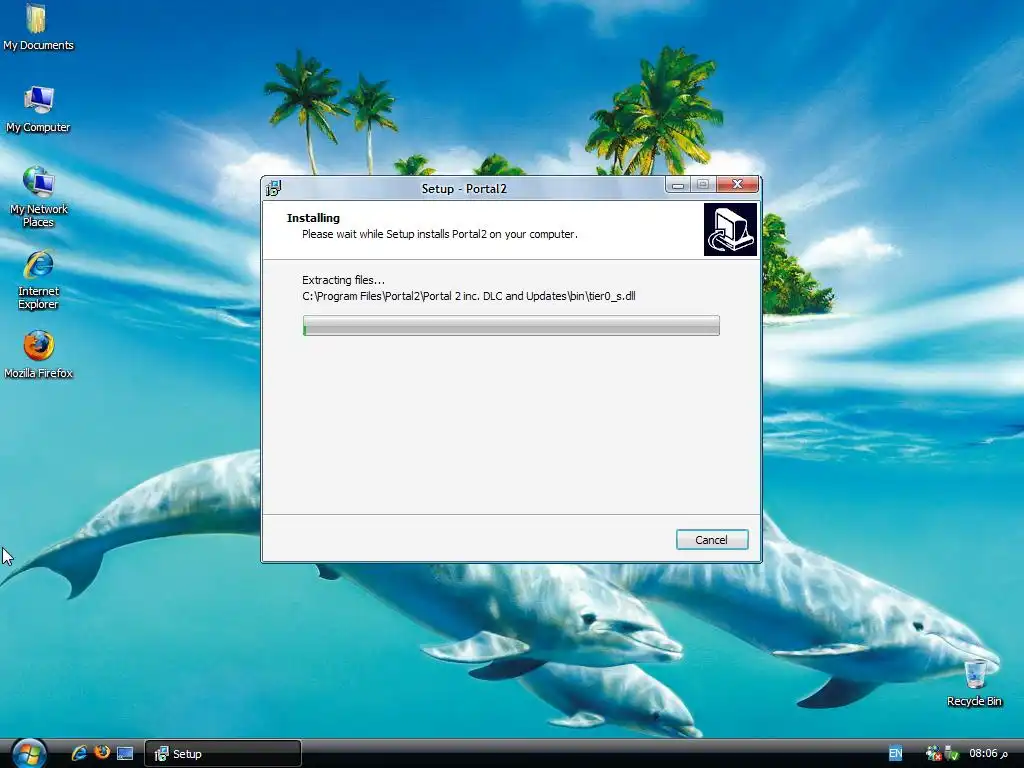Select the My Network Places icon
This screenshot has height=768, width=1024.
tap(38, 197)
